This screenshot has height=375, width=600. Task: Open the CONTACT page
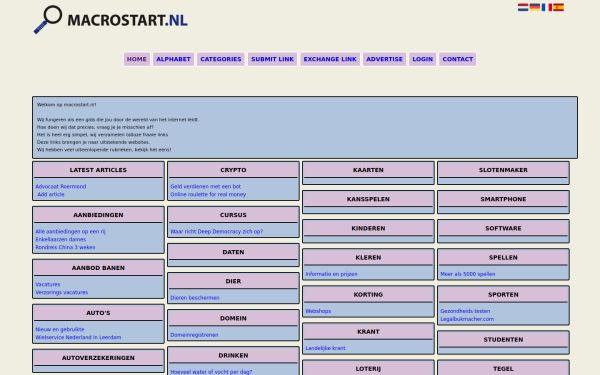point(458,59)
